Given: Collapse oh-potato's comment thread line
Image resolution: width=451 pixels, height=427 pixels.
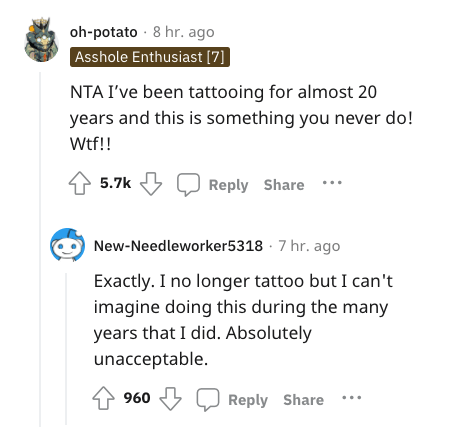Looking at the screenshot, I should tap(40, 247).
